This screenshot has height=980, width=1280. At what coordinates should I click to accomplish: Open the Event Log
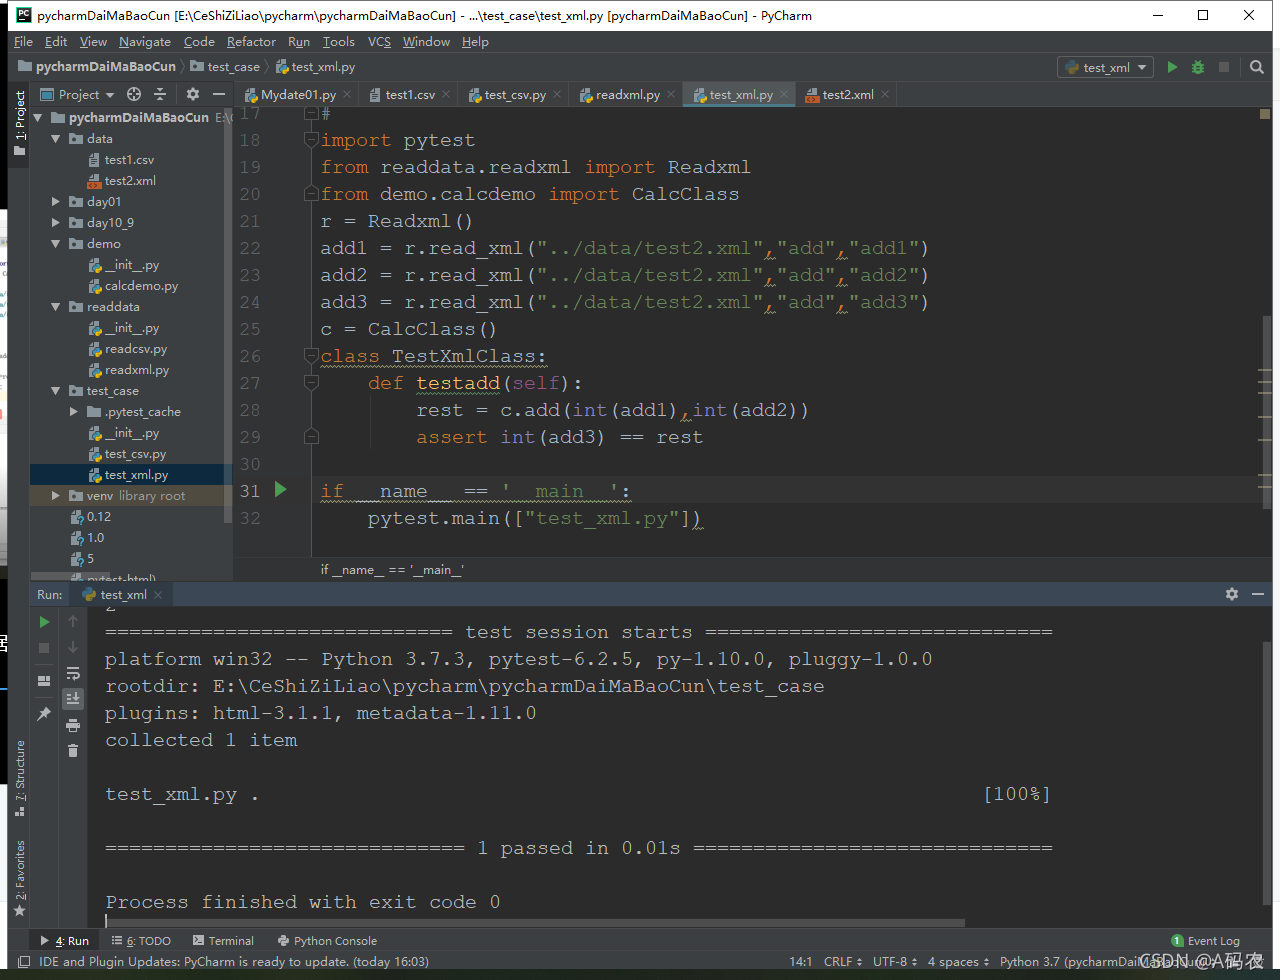(1205, 941)
